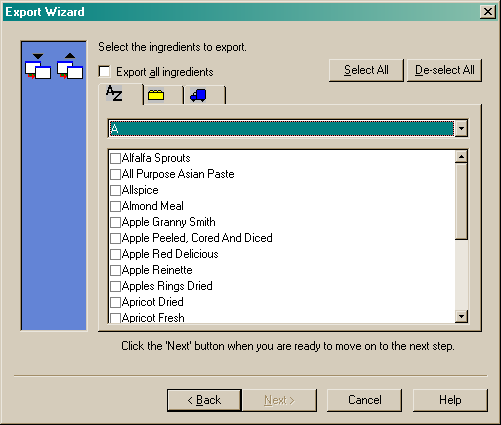The image size is (501, 425).
Task: Click the Select All button
Action: pyautogui.click(x=366, y=70)
